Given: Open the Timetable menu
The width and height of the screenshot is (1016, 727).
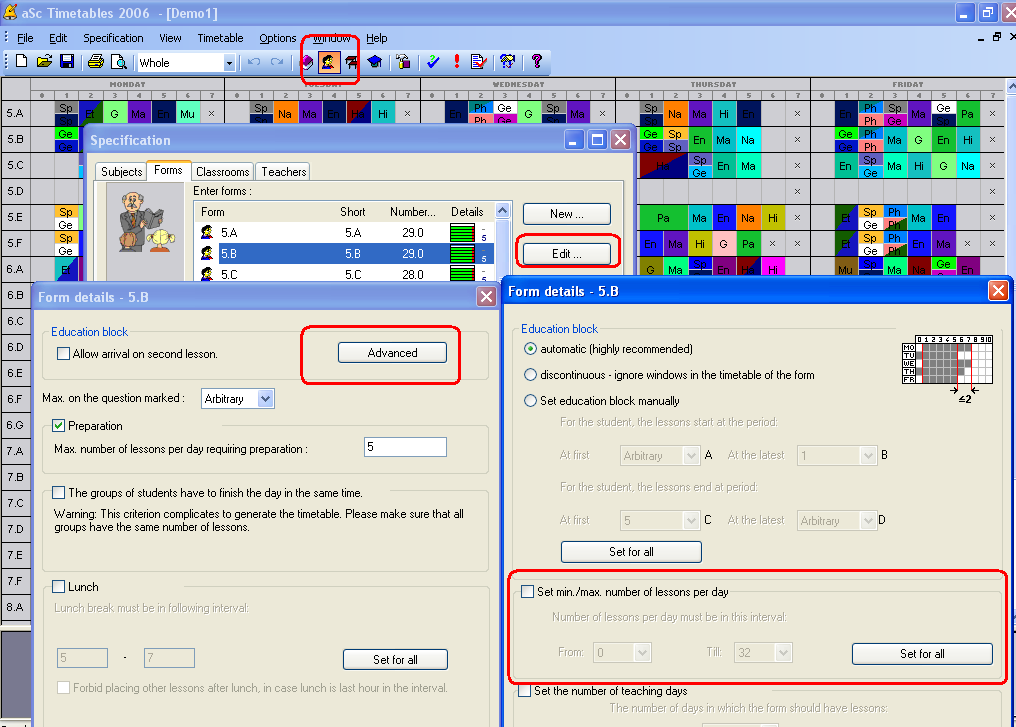Looking at the screenshot, I should (220, 38).
